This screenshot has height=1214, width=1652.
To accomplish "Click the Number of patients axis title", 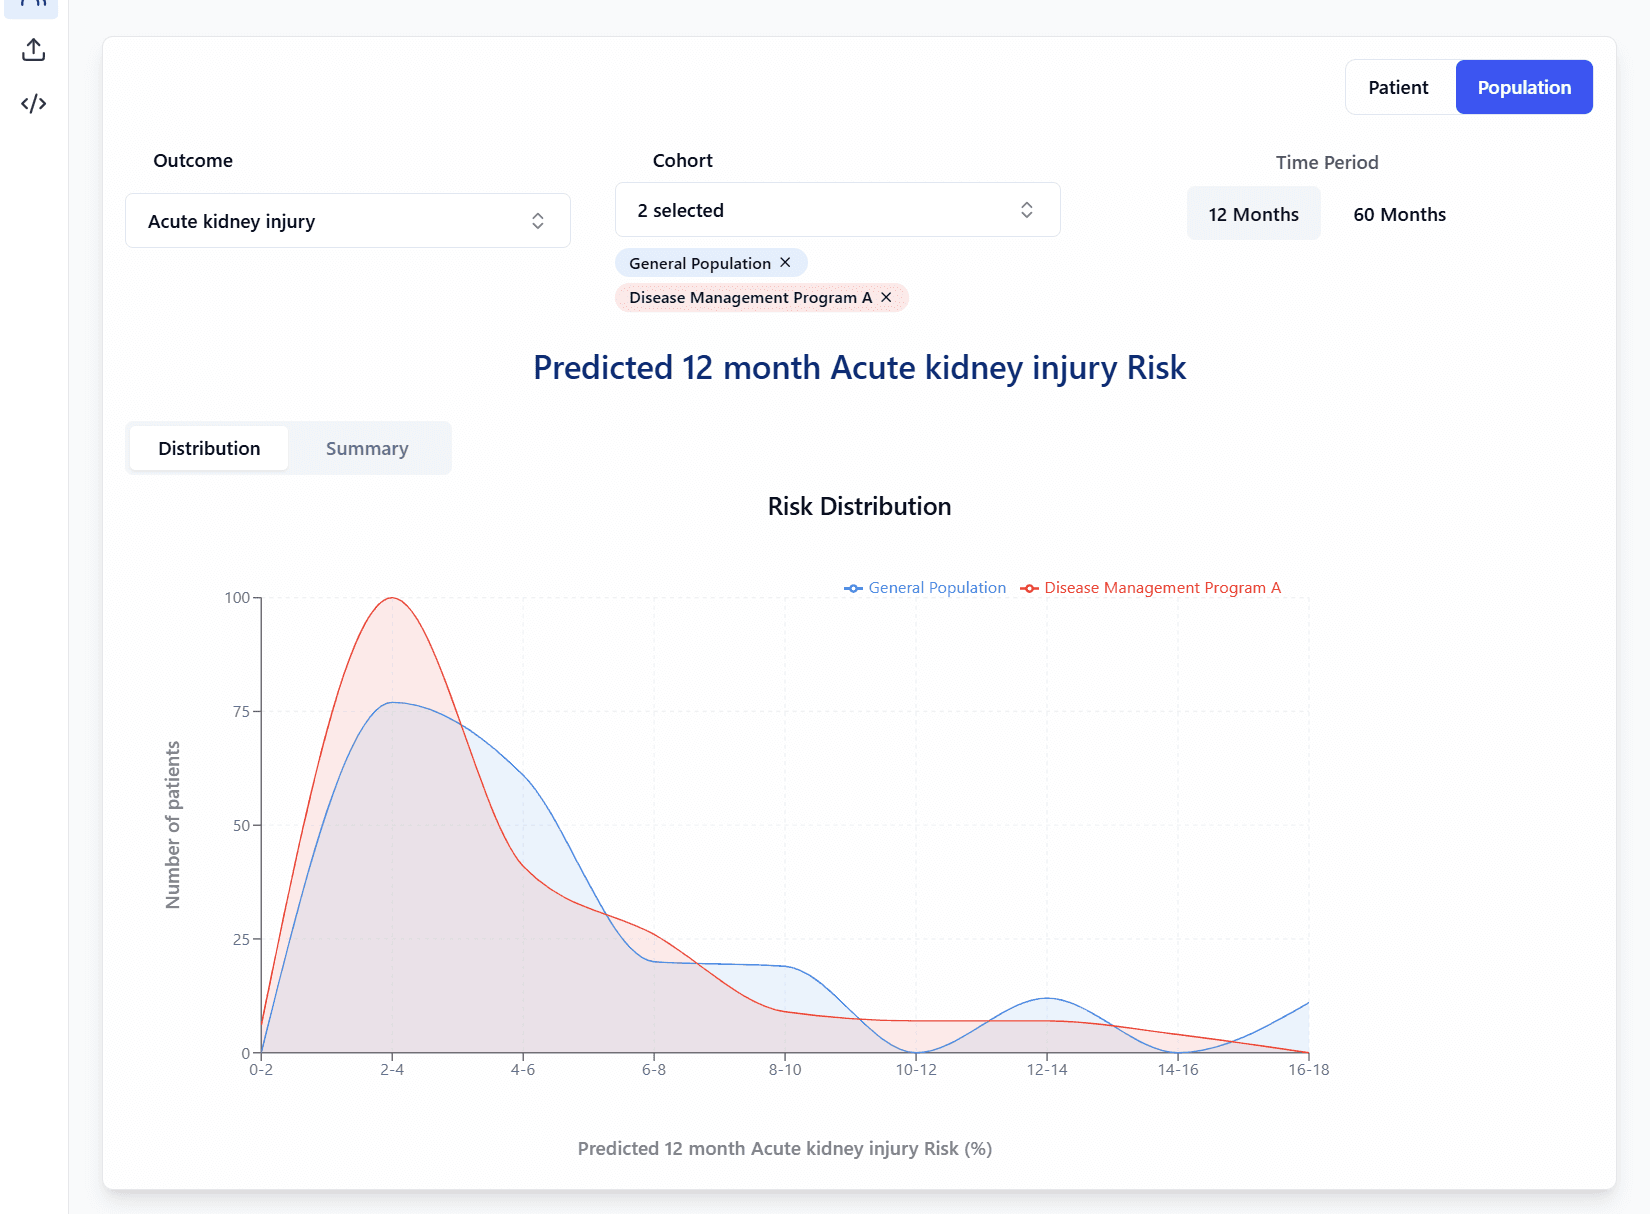I will [173, 825].
